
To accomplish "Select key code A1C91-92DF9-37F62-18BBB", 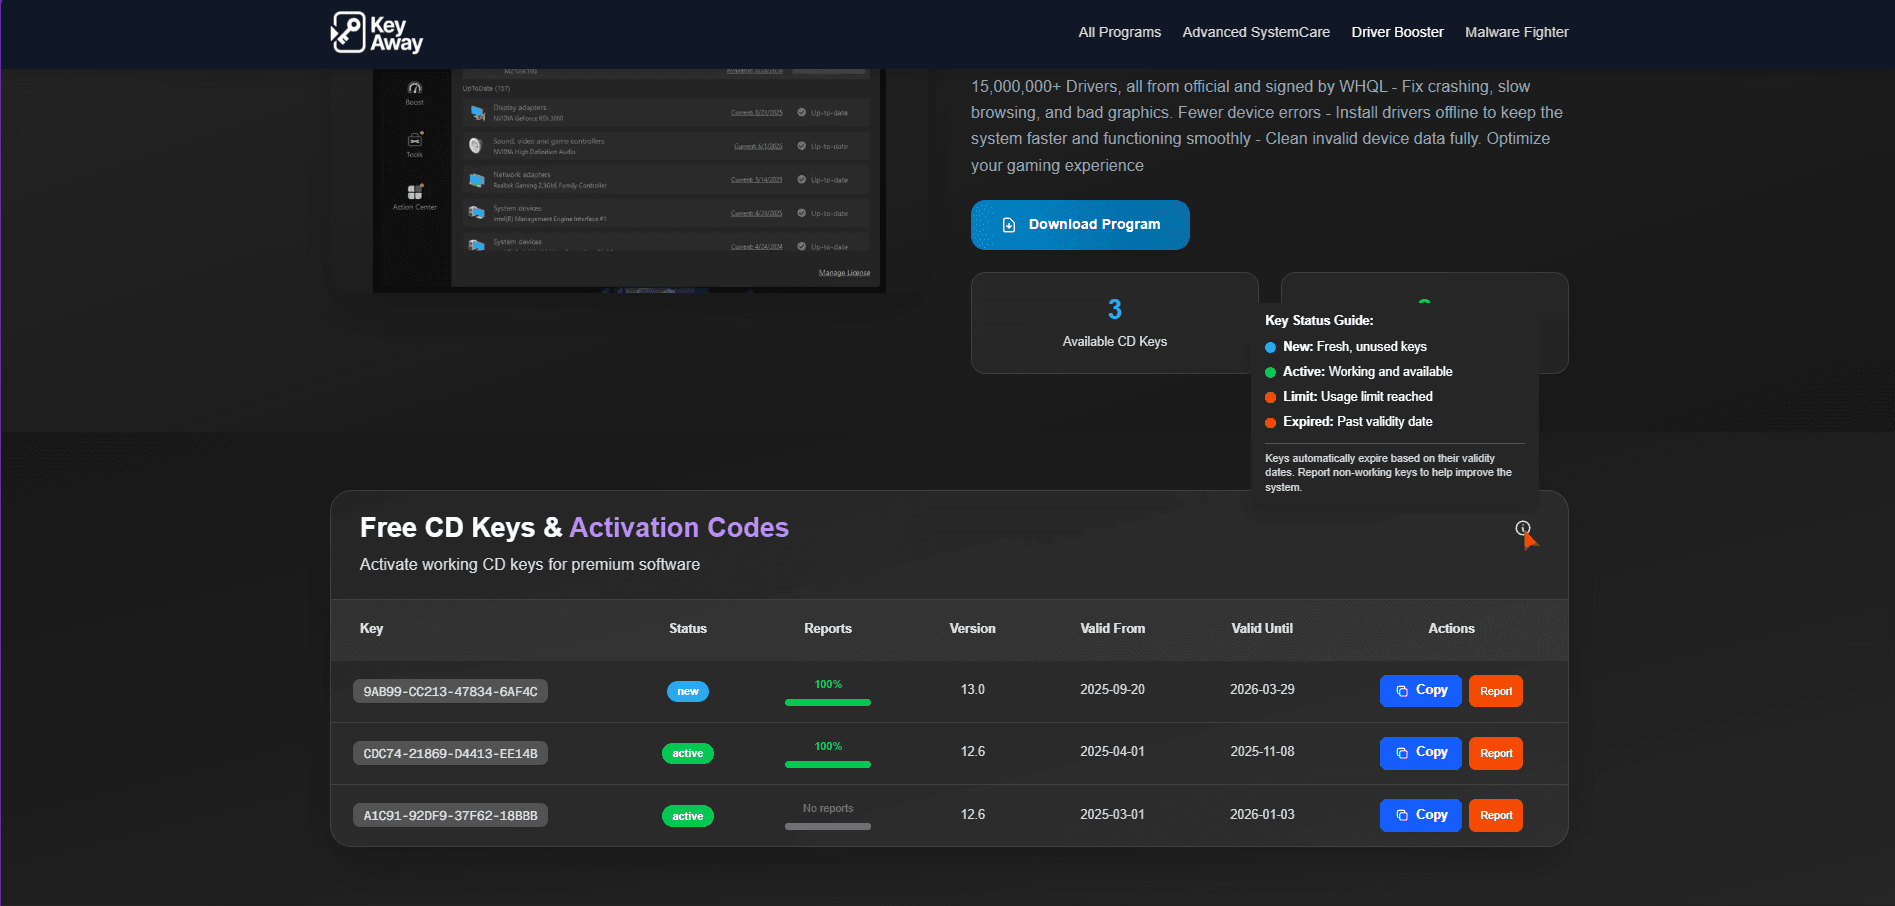I will pos(450,816).
